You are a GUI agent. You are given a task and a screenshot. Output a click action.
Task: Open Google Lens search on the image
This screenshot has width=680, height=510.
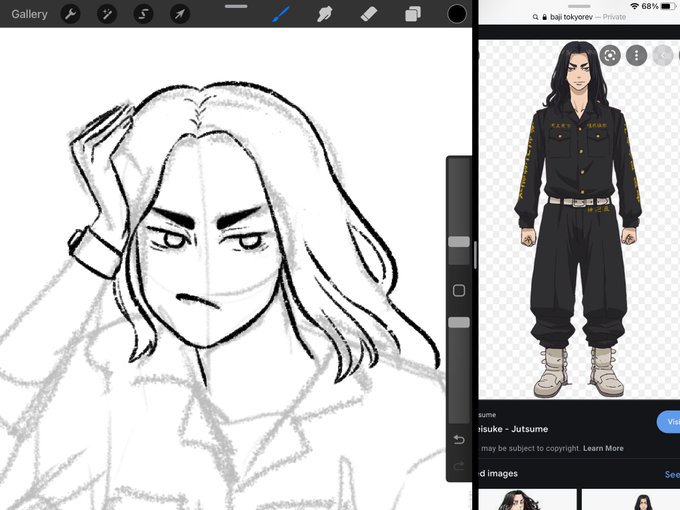(610, 56)
